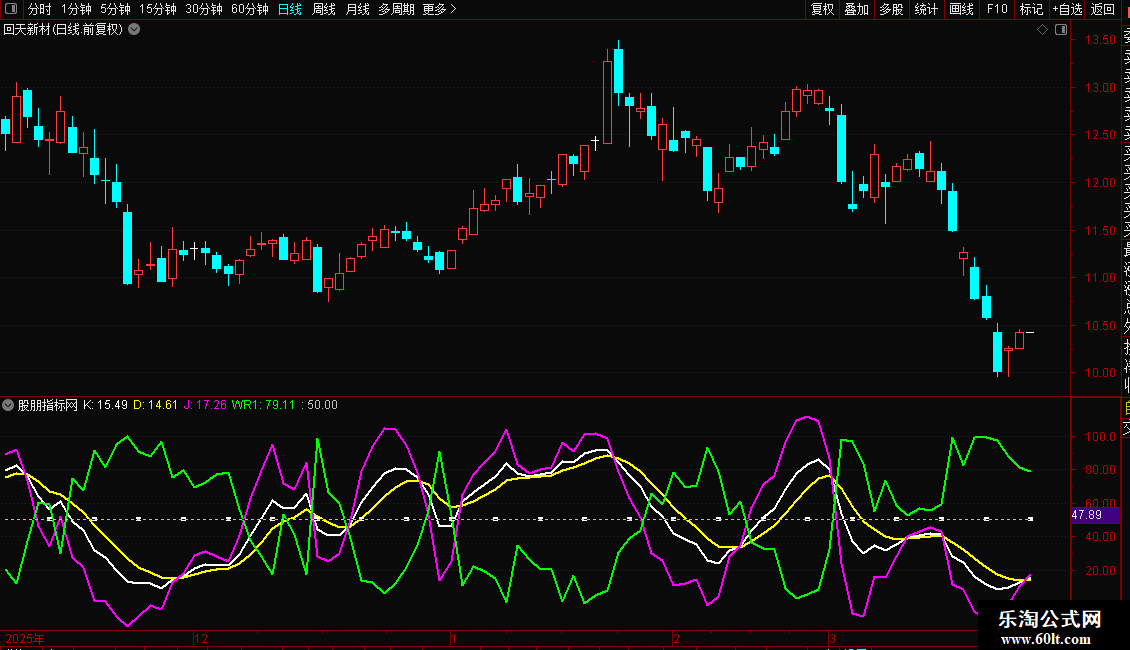Image resolution: width=1130 pixels, height=650 pixels.
Task: Click the WR1: 79.11 value
Action: tap(263, 405)
